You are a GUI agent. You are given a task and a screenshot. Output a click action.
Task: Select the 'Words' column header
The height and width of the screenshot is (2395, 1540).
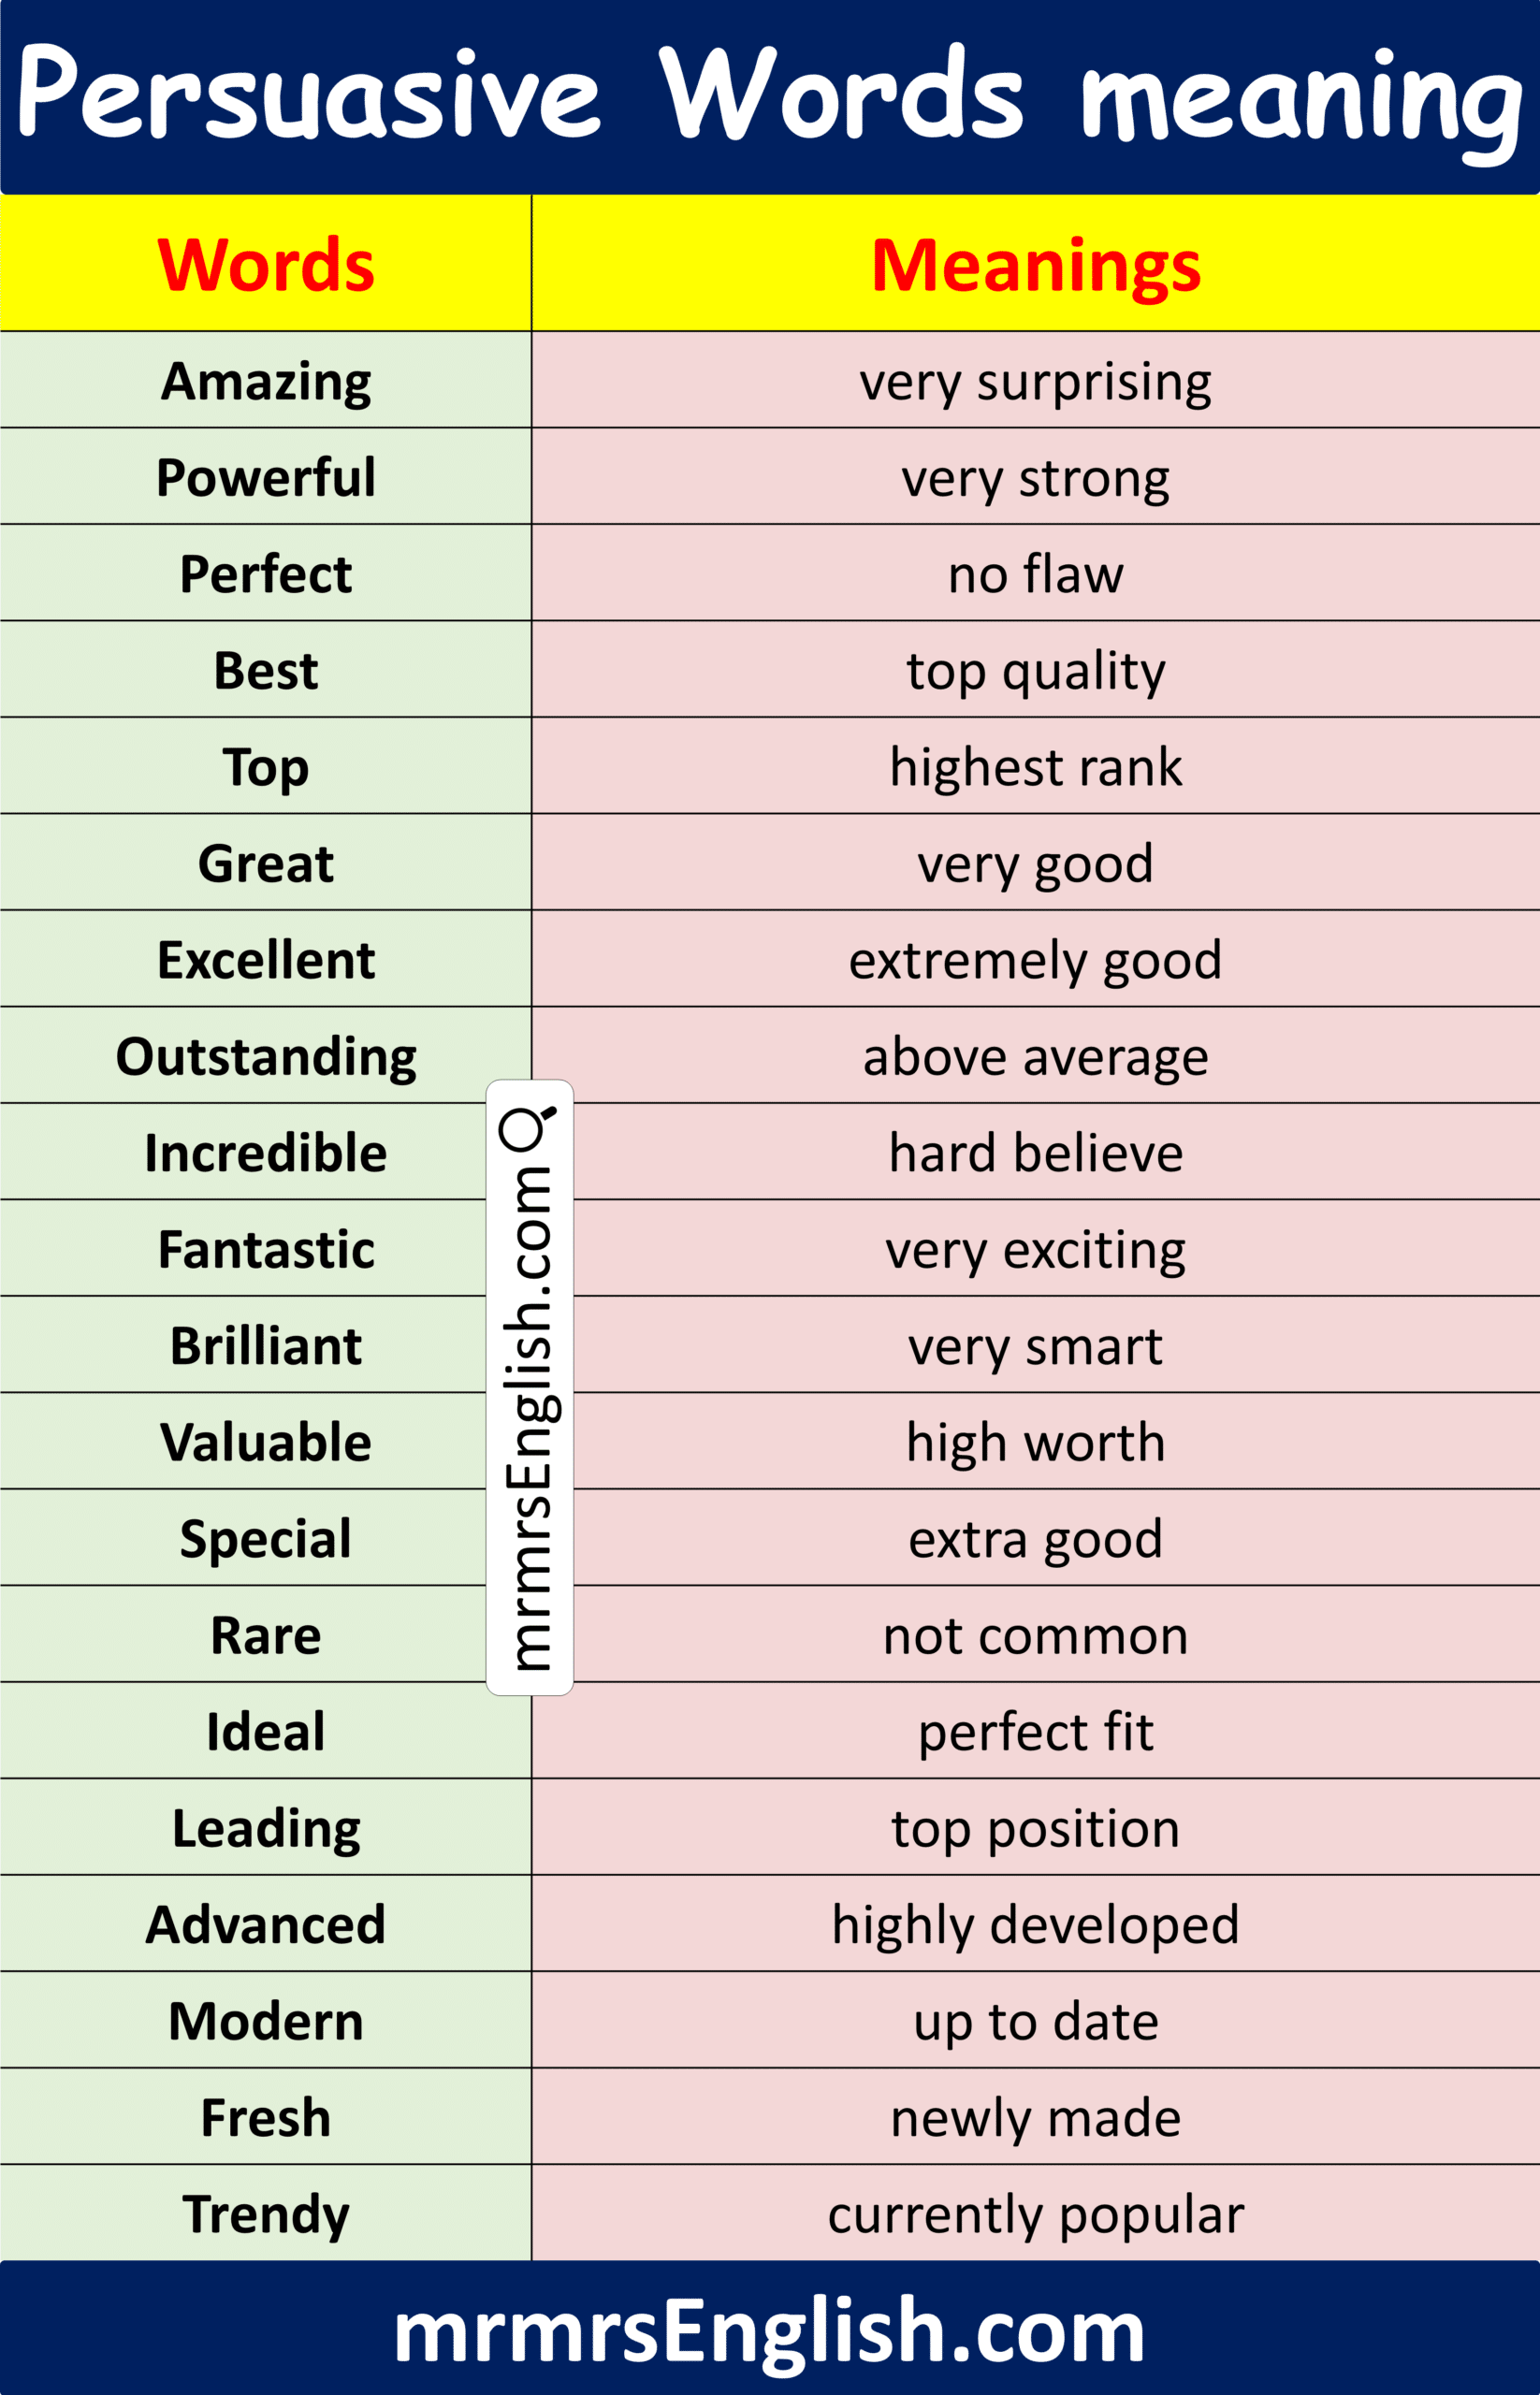point(266,265)
